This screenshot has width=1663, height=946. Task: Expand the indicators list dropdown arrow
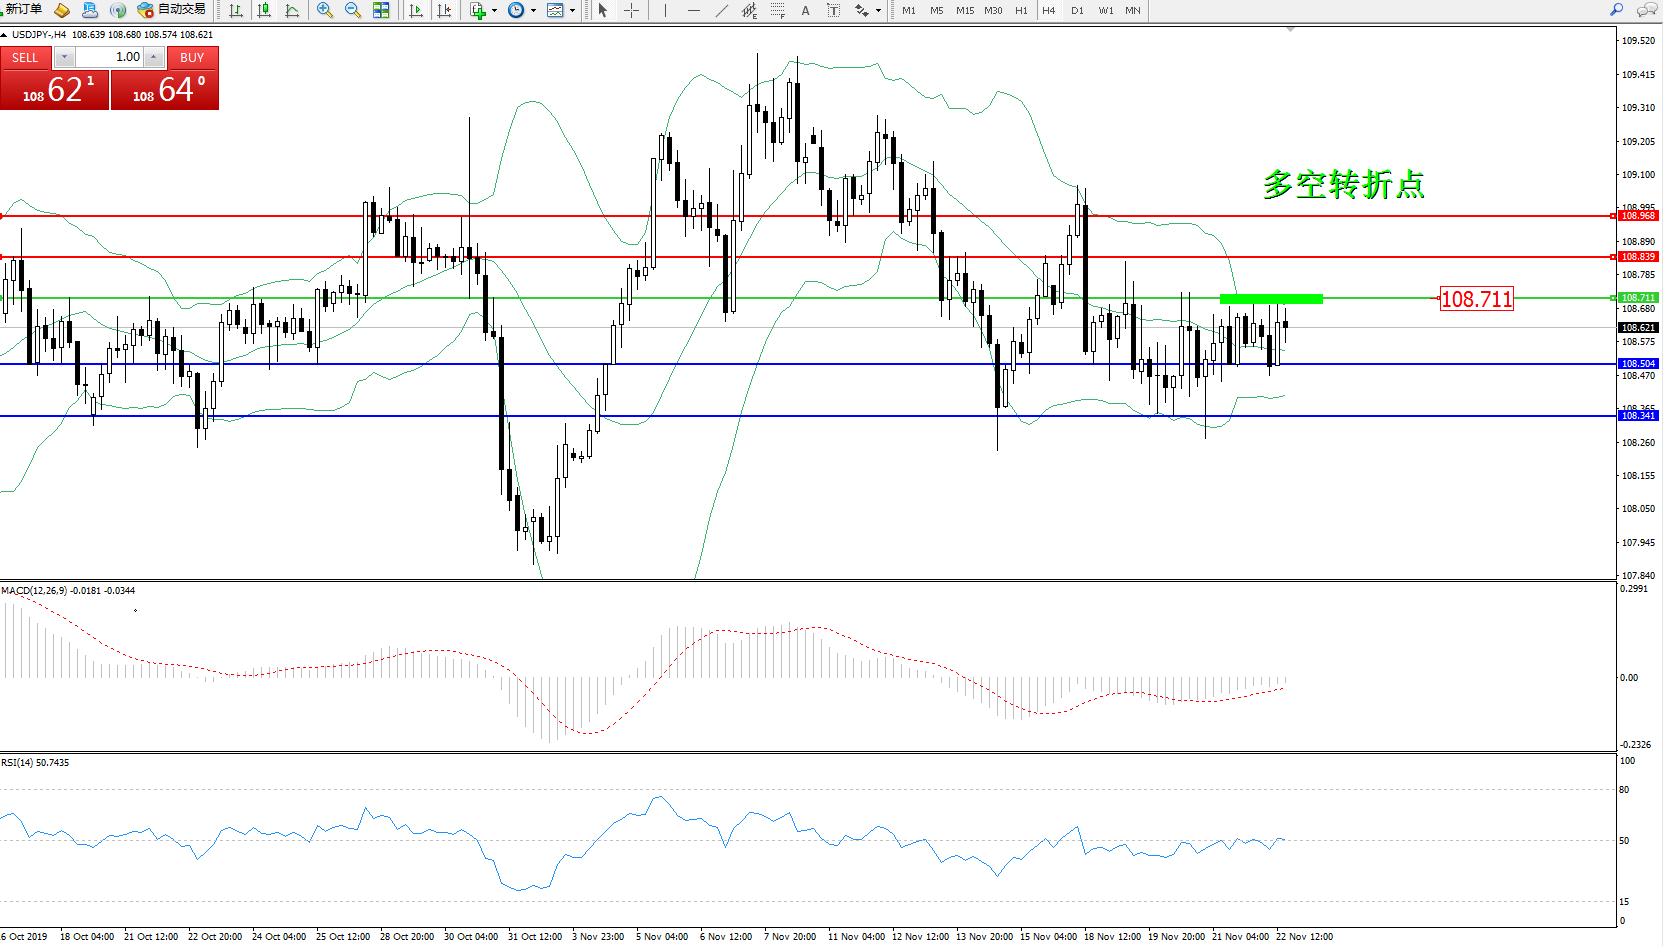pyautogui.click(x=494, y=10)
